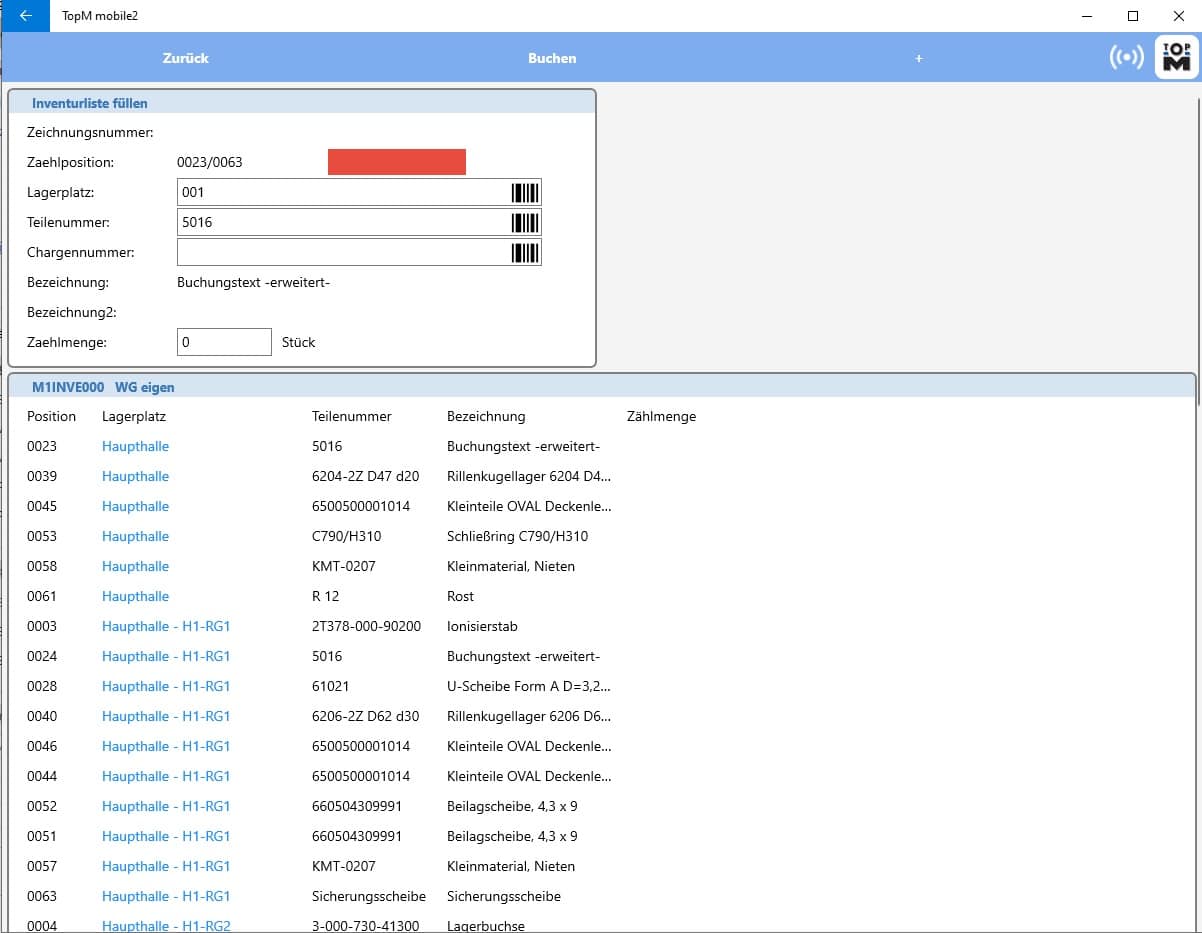Click the Inventurliste füllen panel header
The height and width of the screenshot is (933, 1202).
[x=90, y=103]
